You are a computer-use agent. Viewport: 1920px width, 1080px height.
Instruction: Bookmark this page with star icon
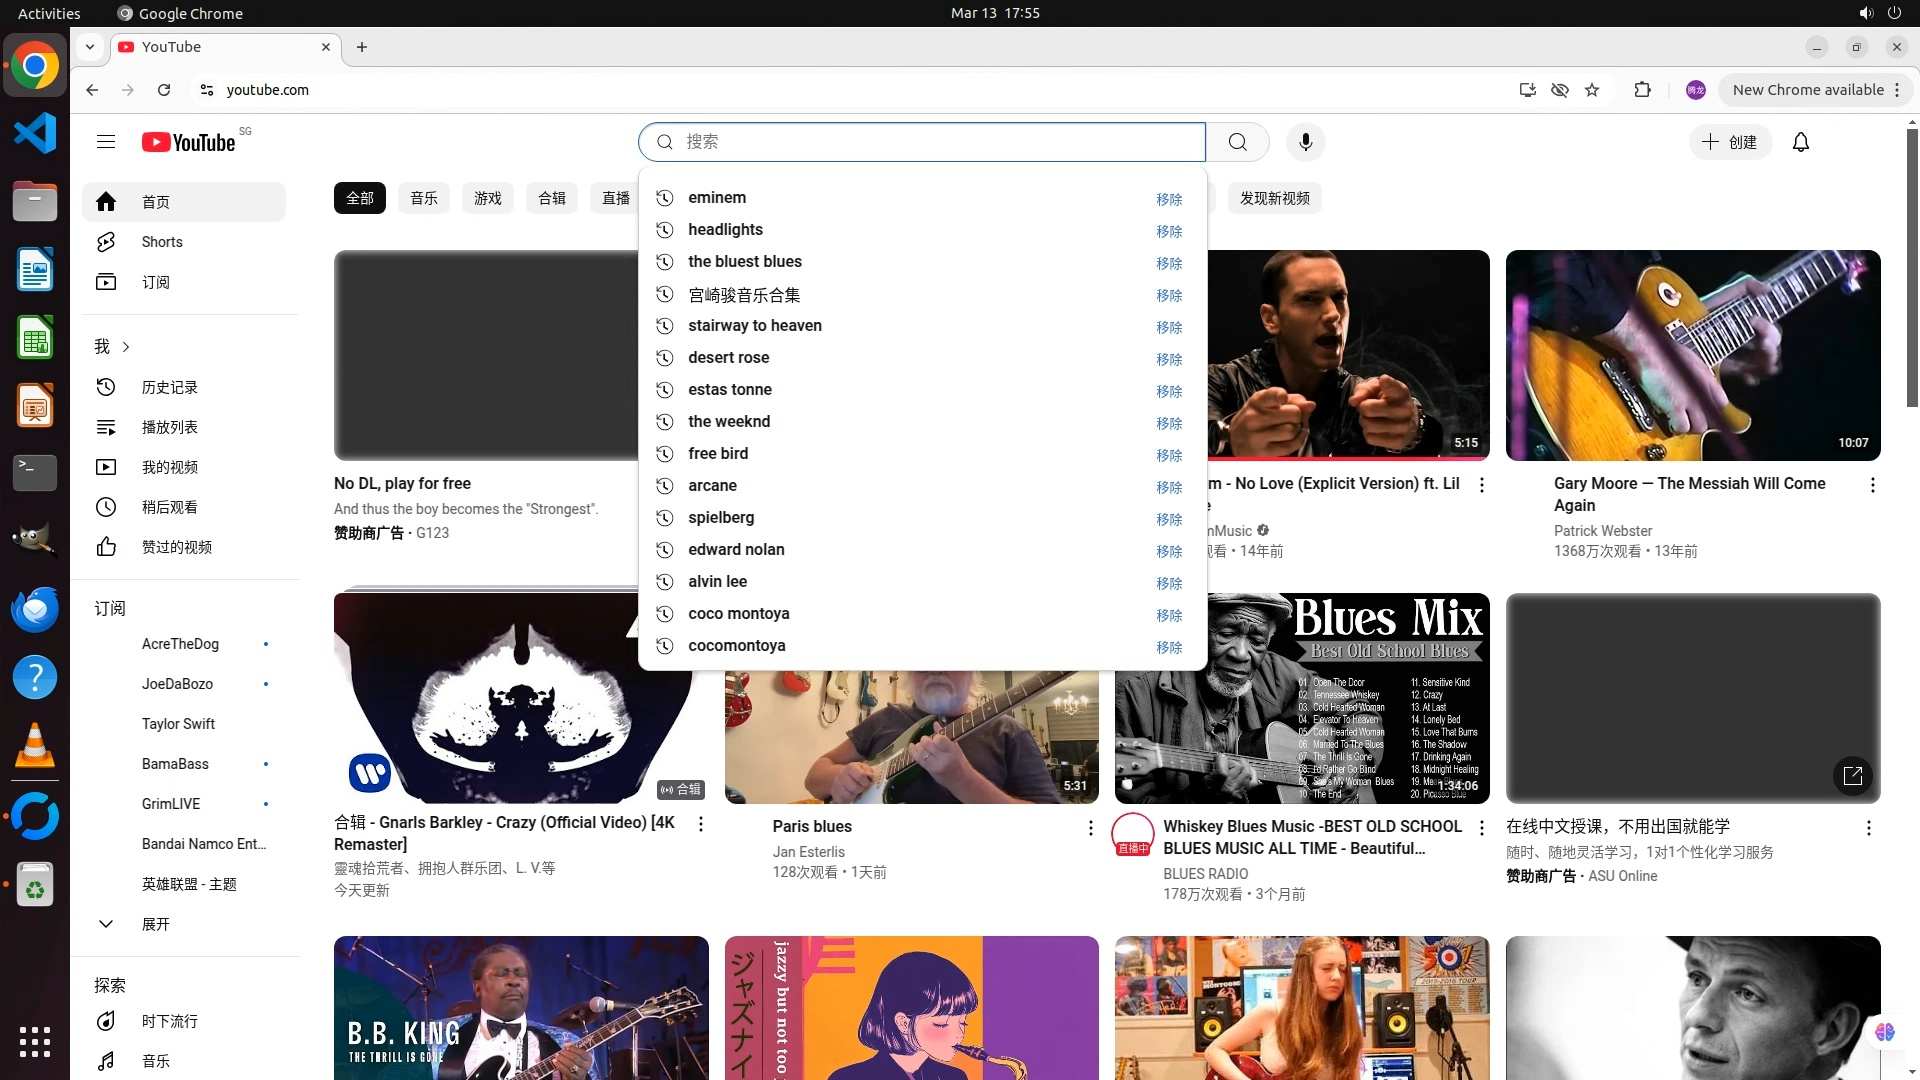(1592, 90)
